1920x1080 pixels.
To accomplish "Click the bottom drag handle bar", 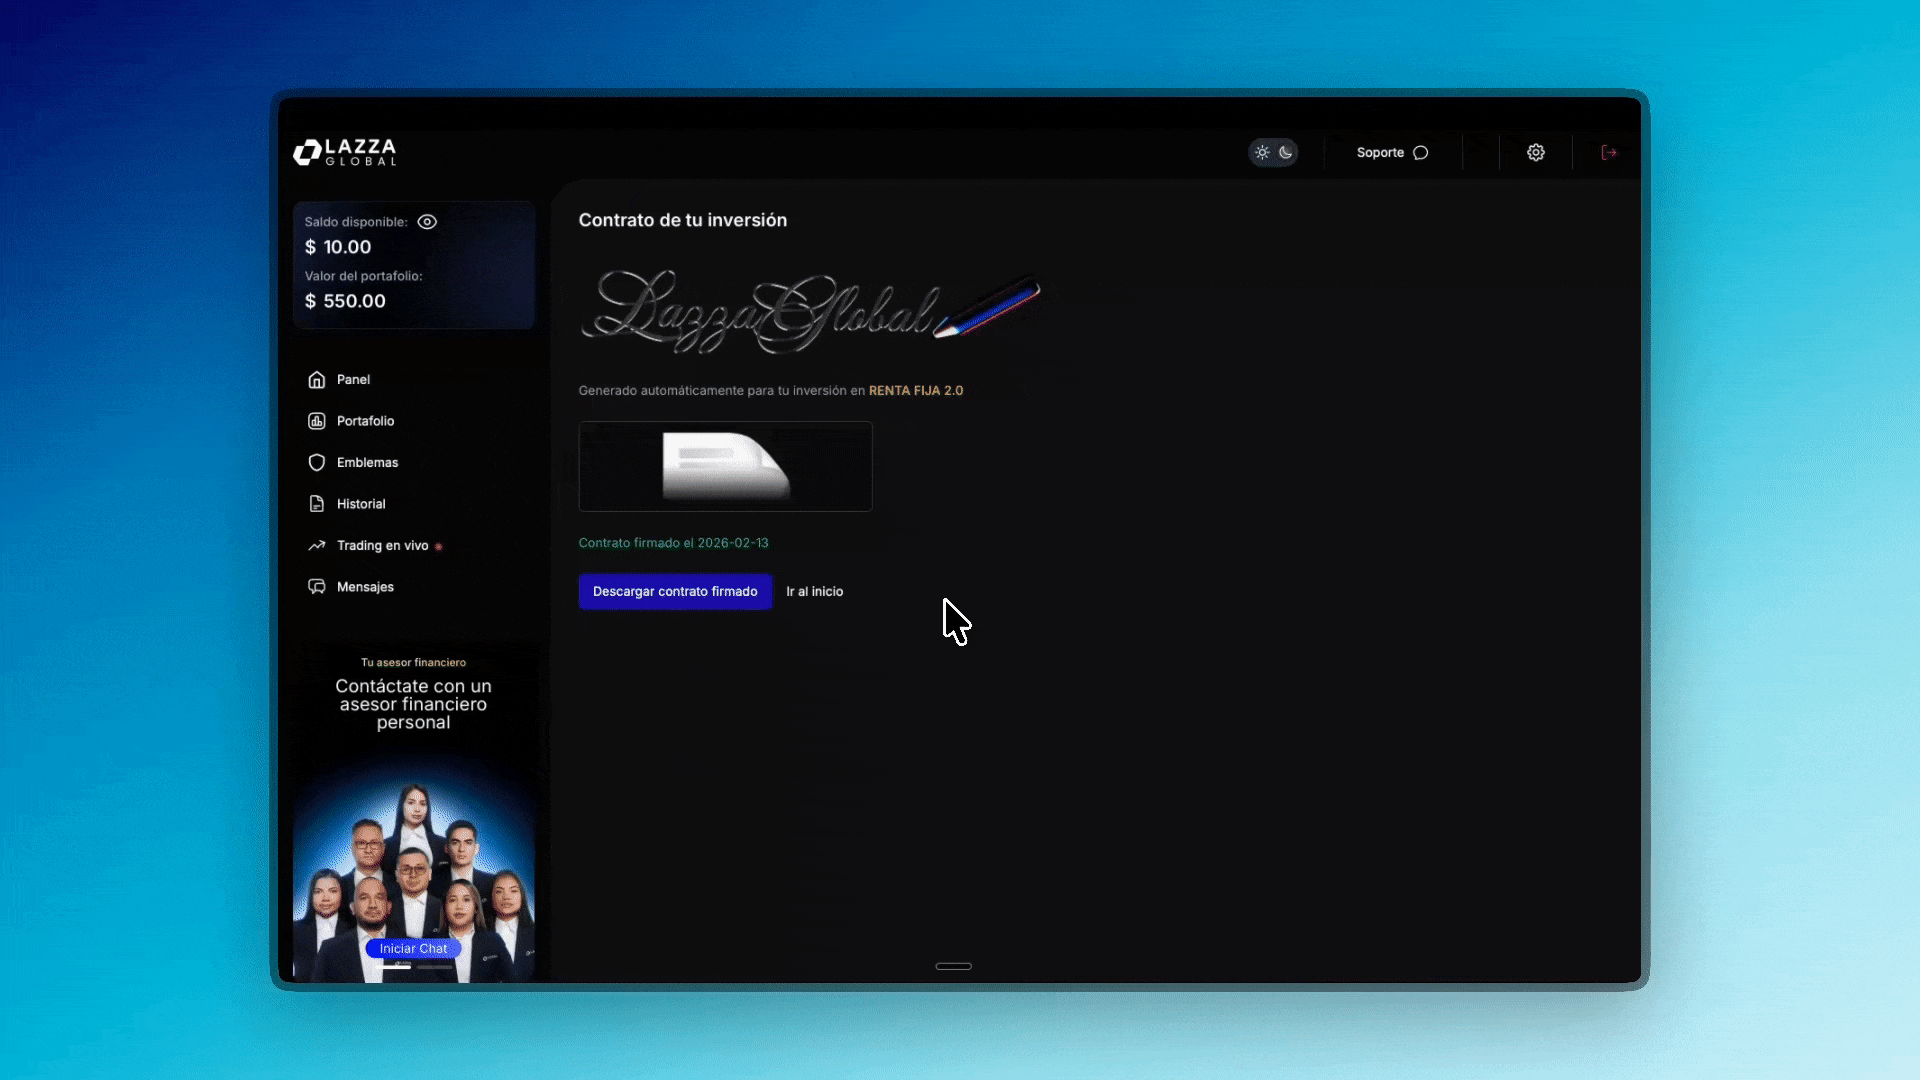I will coord(953,966).
